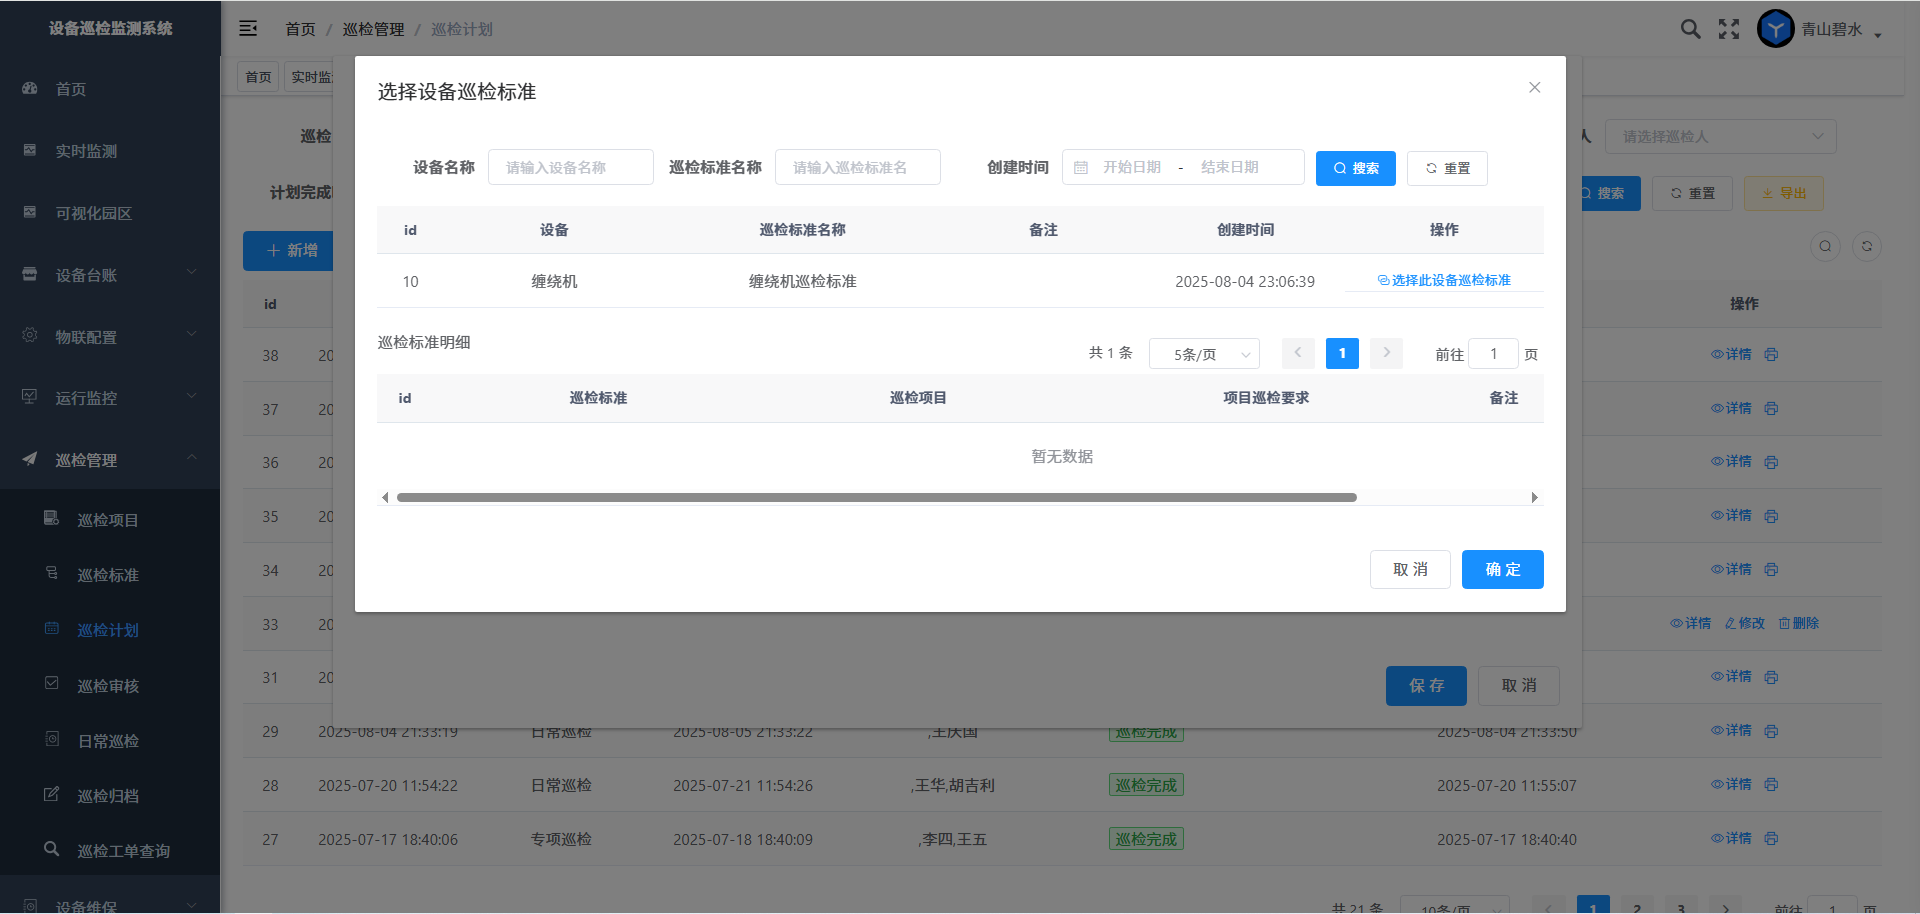The width and height of the screenshot is (1920, 914).
Task: Click the blue 搜索 button in dialog
Action: point(1355,168)
